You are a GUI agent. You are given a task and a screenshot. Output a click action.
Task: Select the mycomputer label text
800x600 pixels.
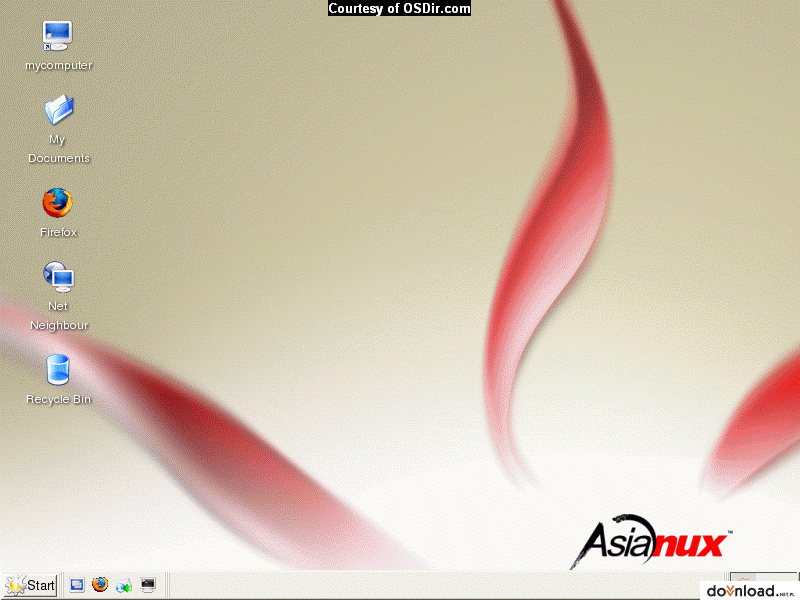pyautogui.click(x=59, y=65)
